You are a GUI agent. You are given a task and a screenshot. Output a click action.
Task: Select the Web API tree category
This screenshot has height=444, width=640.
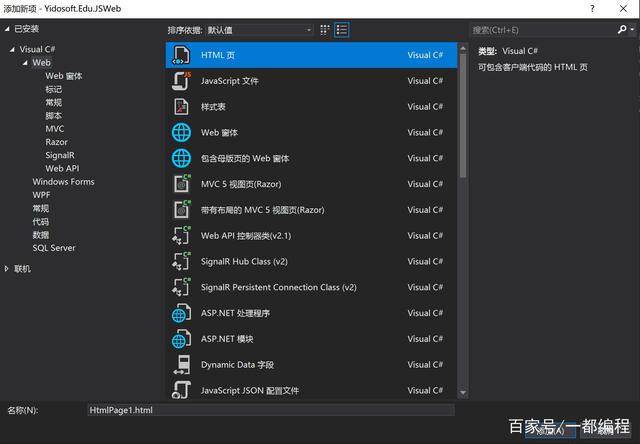pos(62,169)
